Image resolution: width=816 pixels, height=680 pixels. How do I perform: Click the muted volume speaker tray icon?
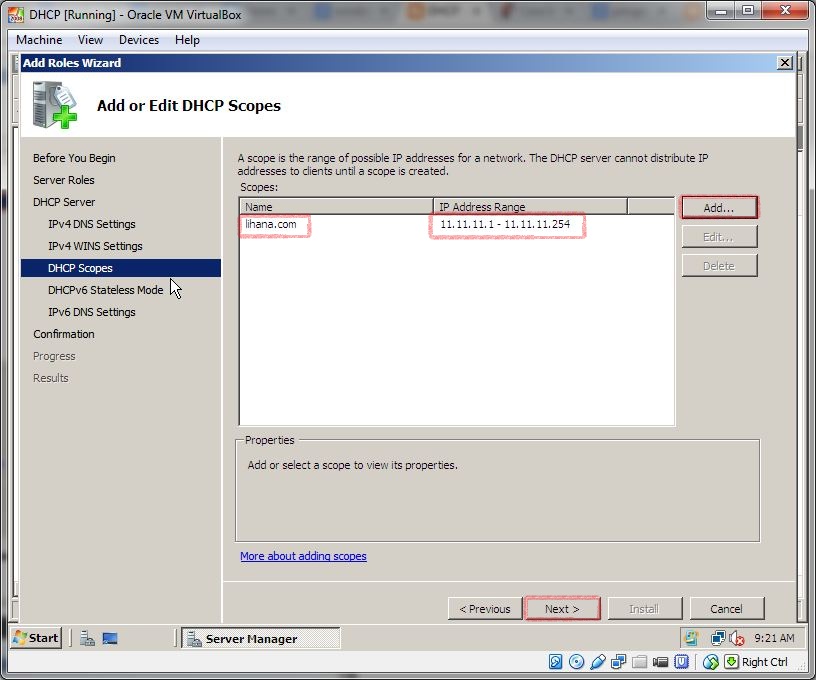click(736, 638)
